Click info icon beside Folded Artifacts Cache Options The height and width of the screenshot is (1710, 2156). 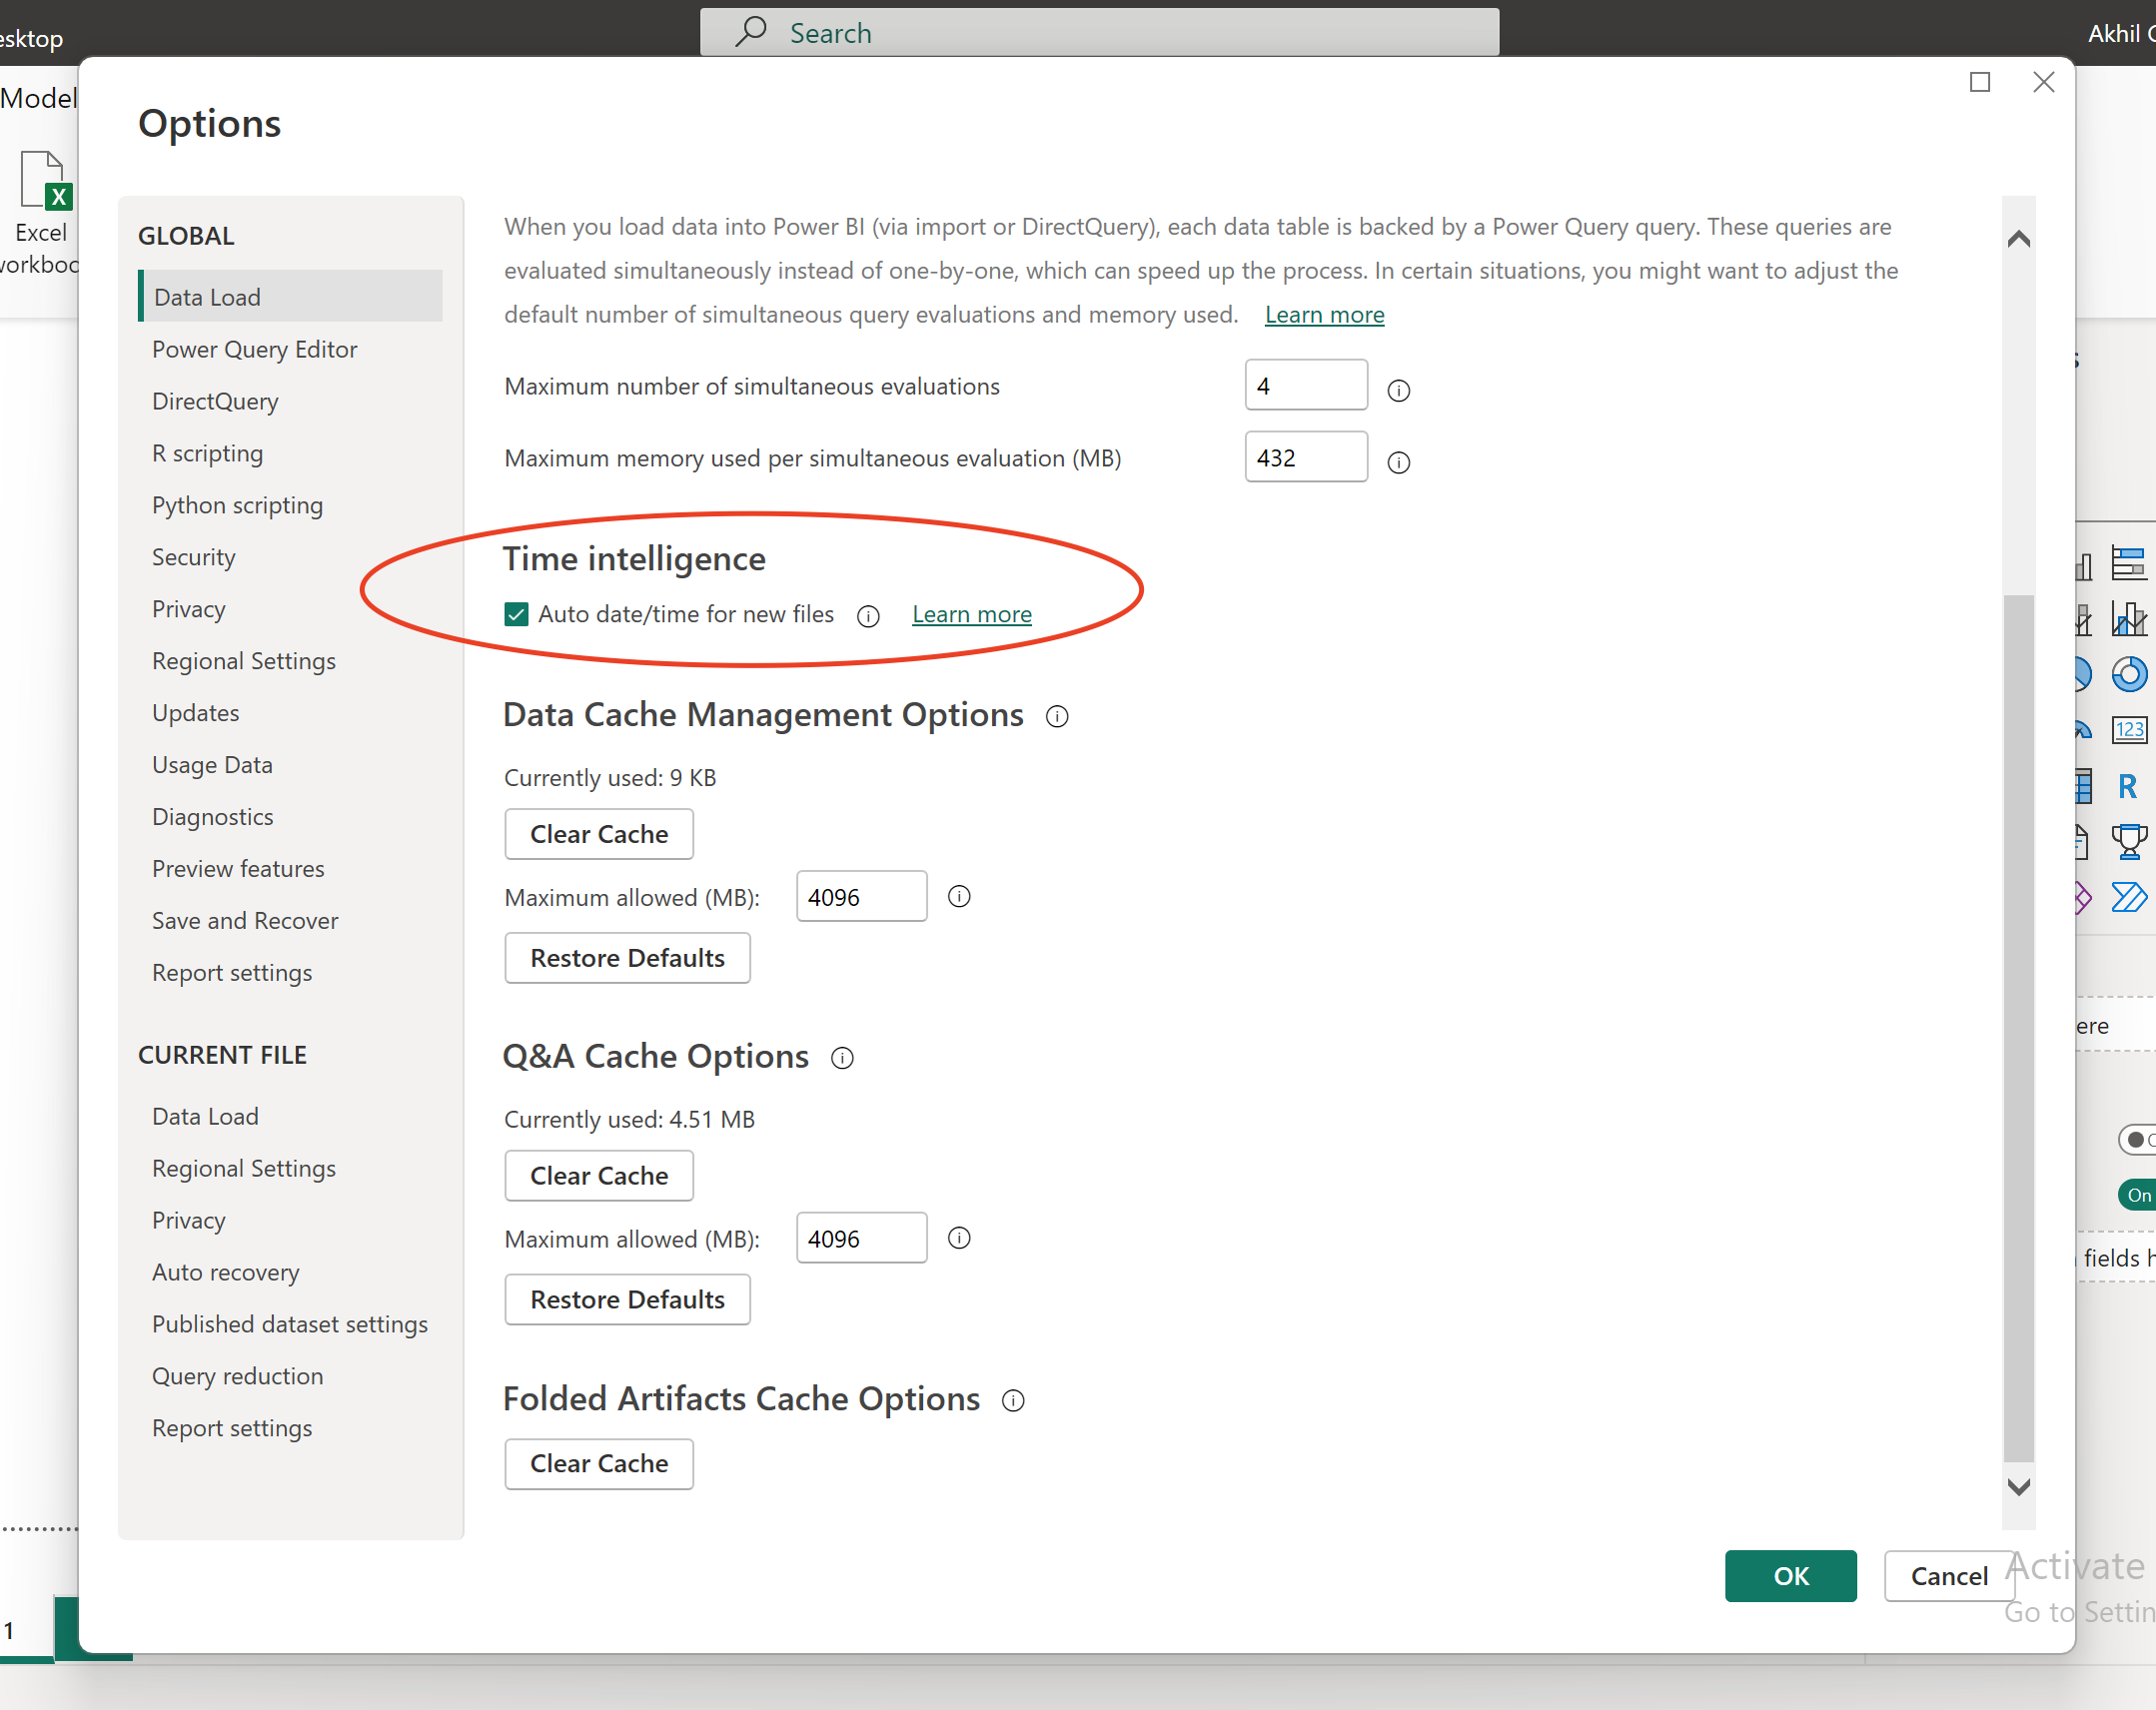point(1013,1400)
